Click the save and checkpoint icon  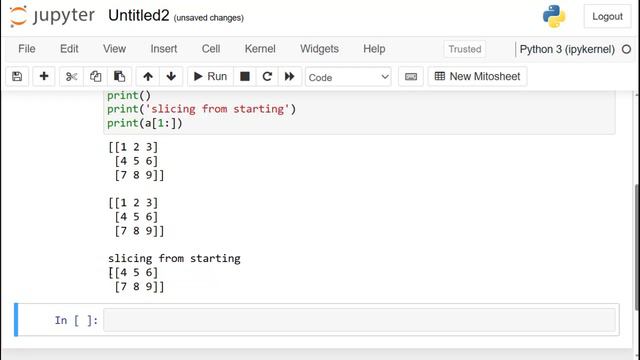(x=17, y=76)
